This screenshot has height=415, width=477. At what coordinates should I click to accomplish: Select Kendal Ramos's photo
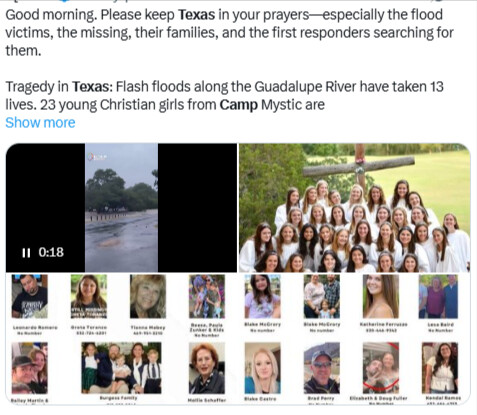pos(440,368)
